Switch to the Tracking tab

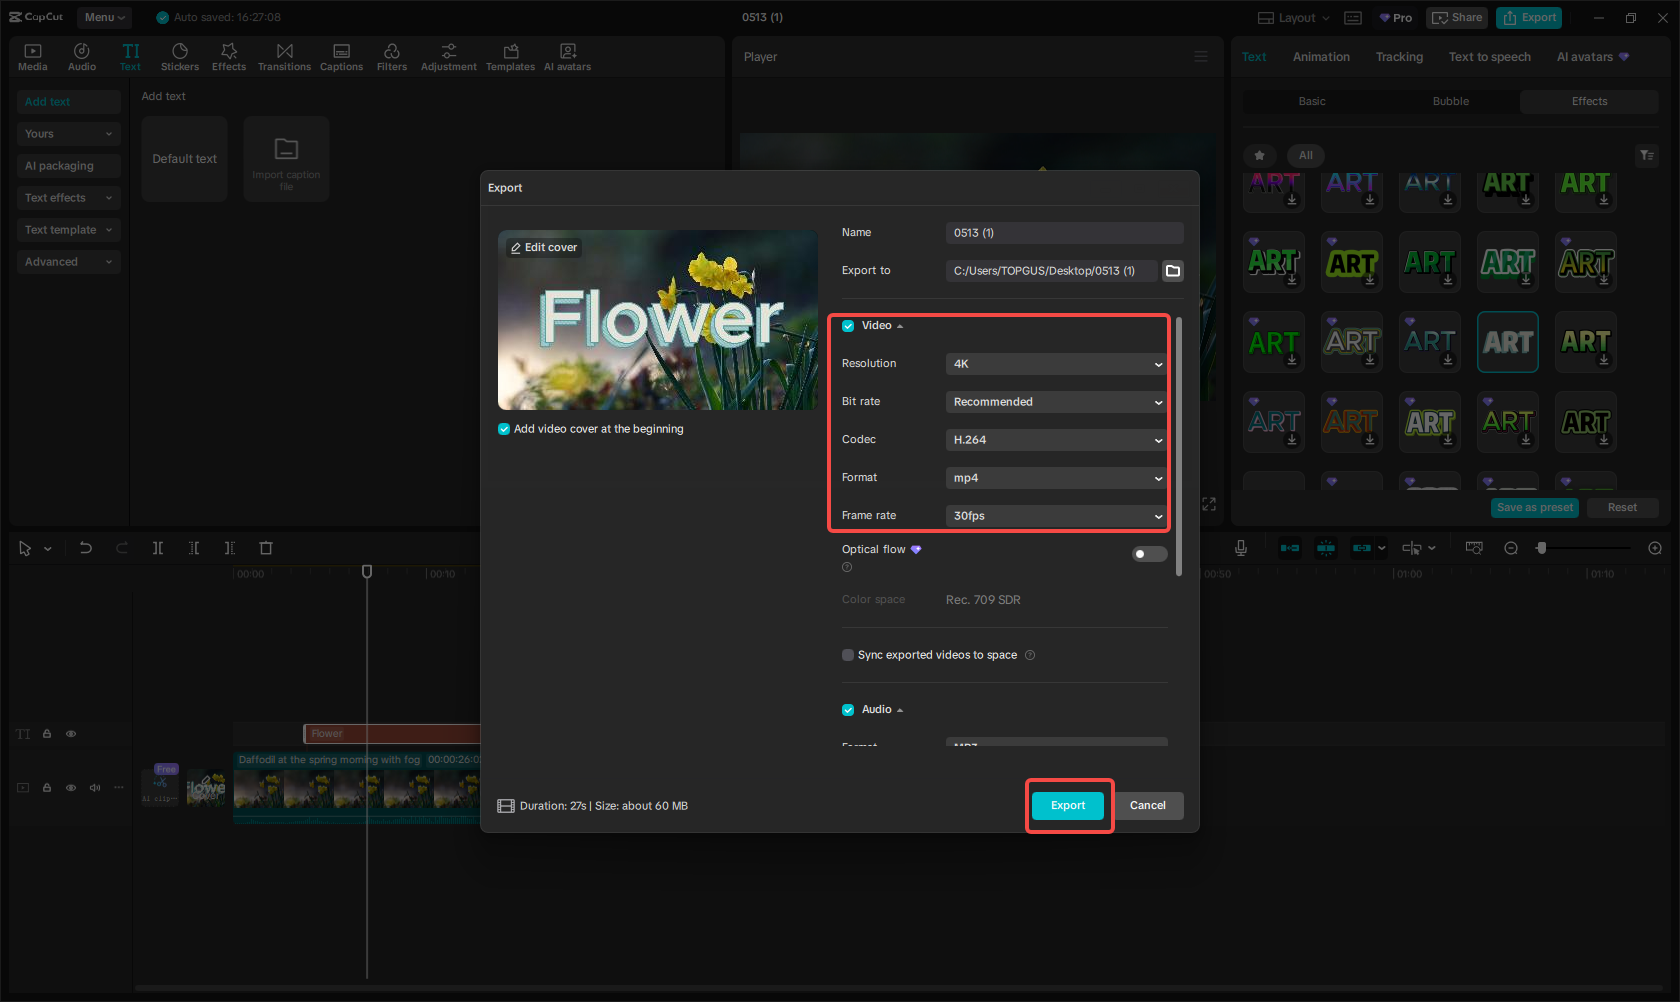(x=1399, y=57)
